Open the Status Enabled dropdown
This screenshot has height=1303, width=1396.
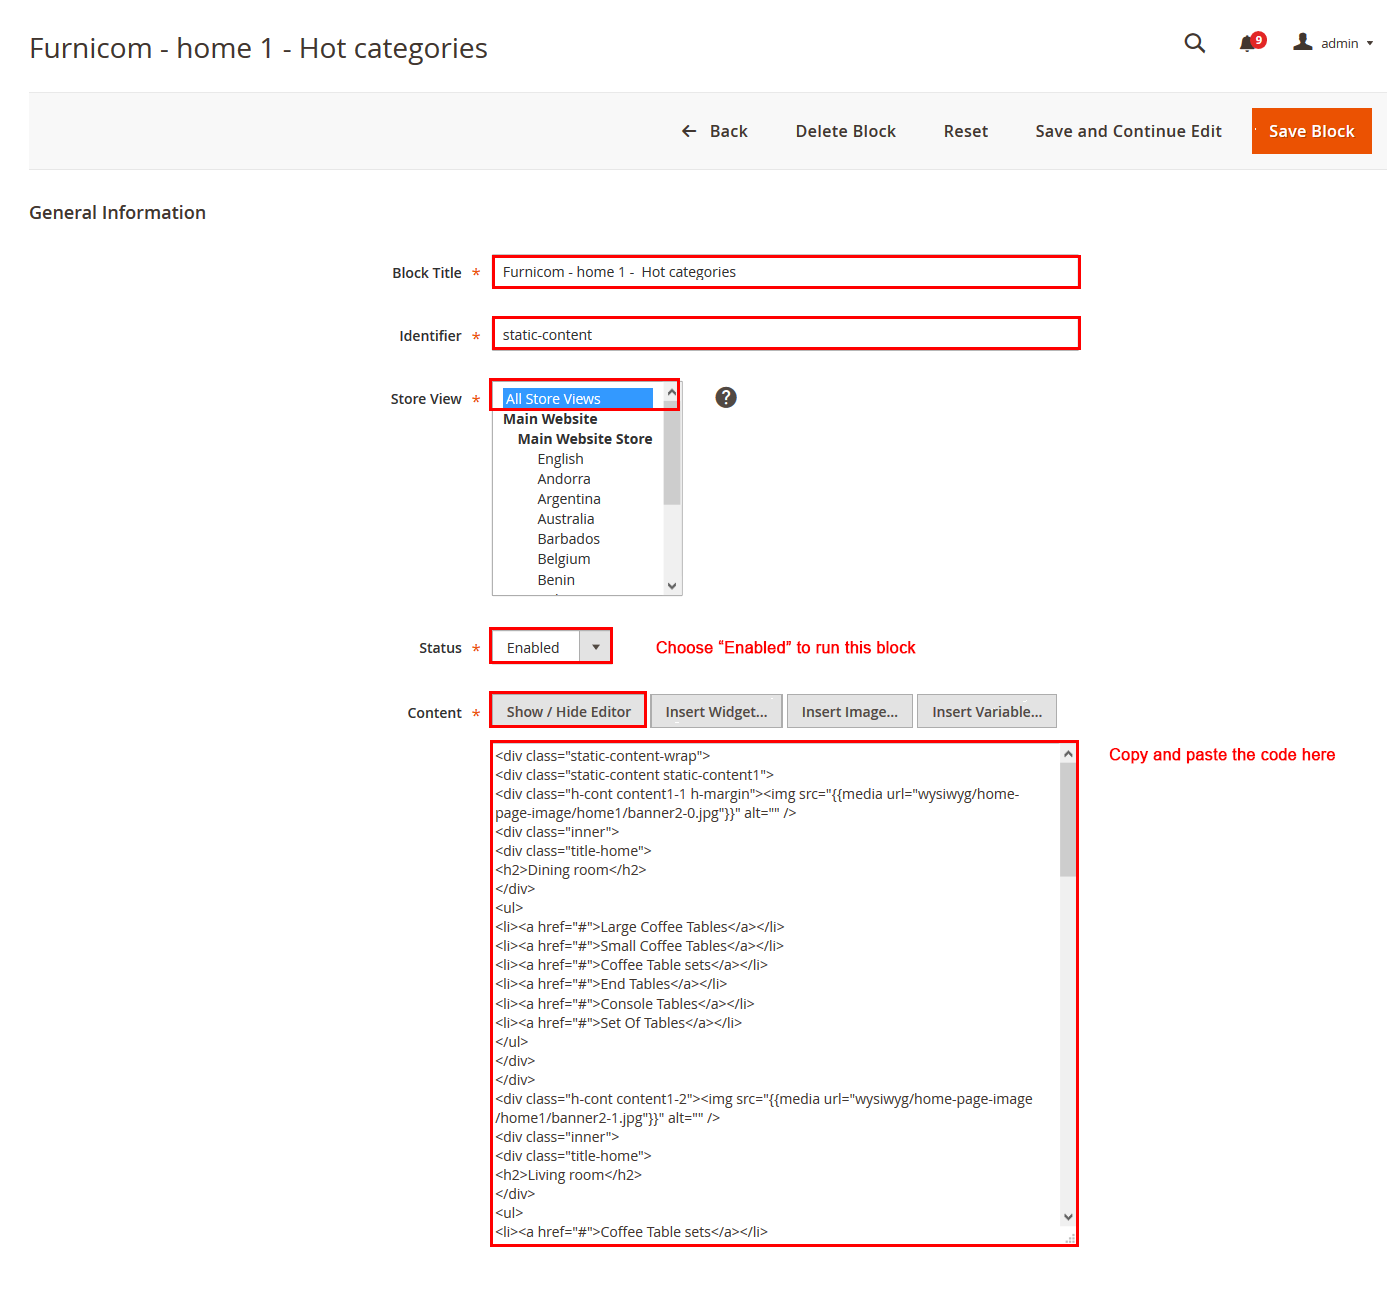[551, 647]
